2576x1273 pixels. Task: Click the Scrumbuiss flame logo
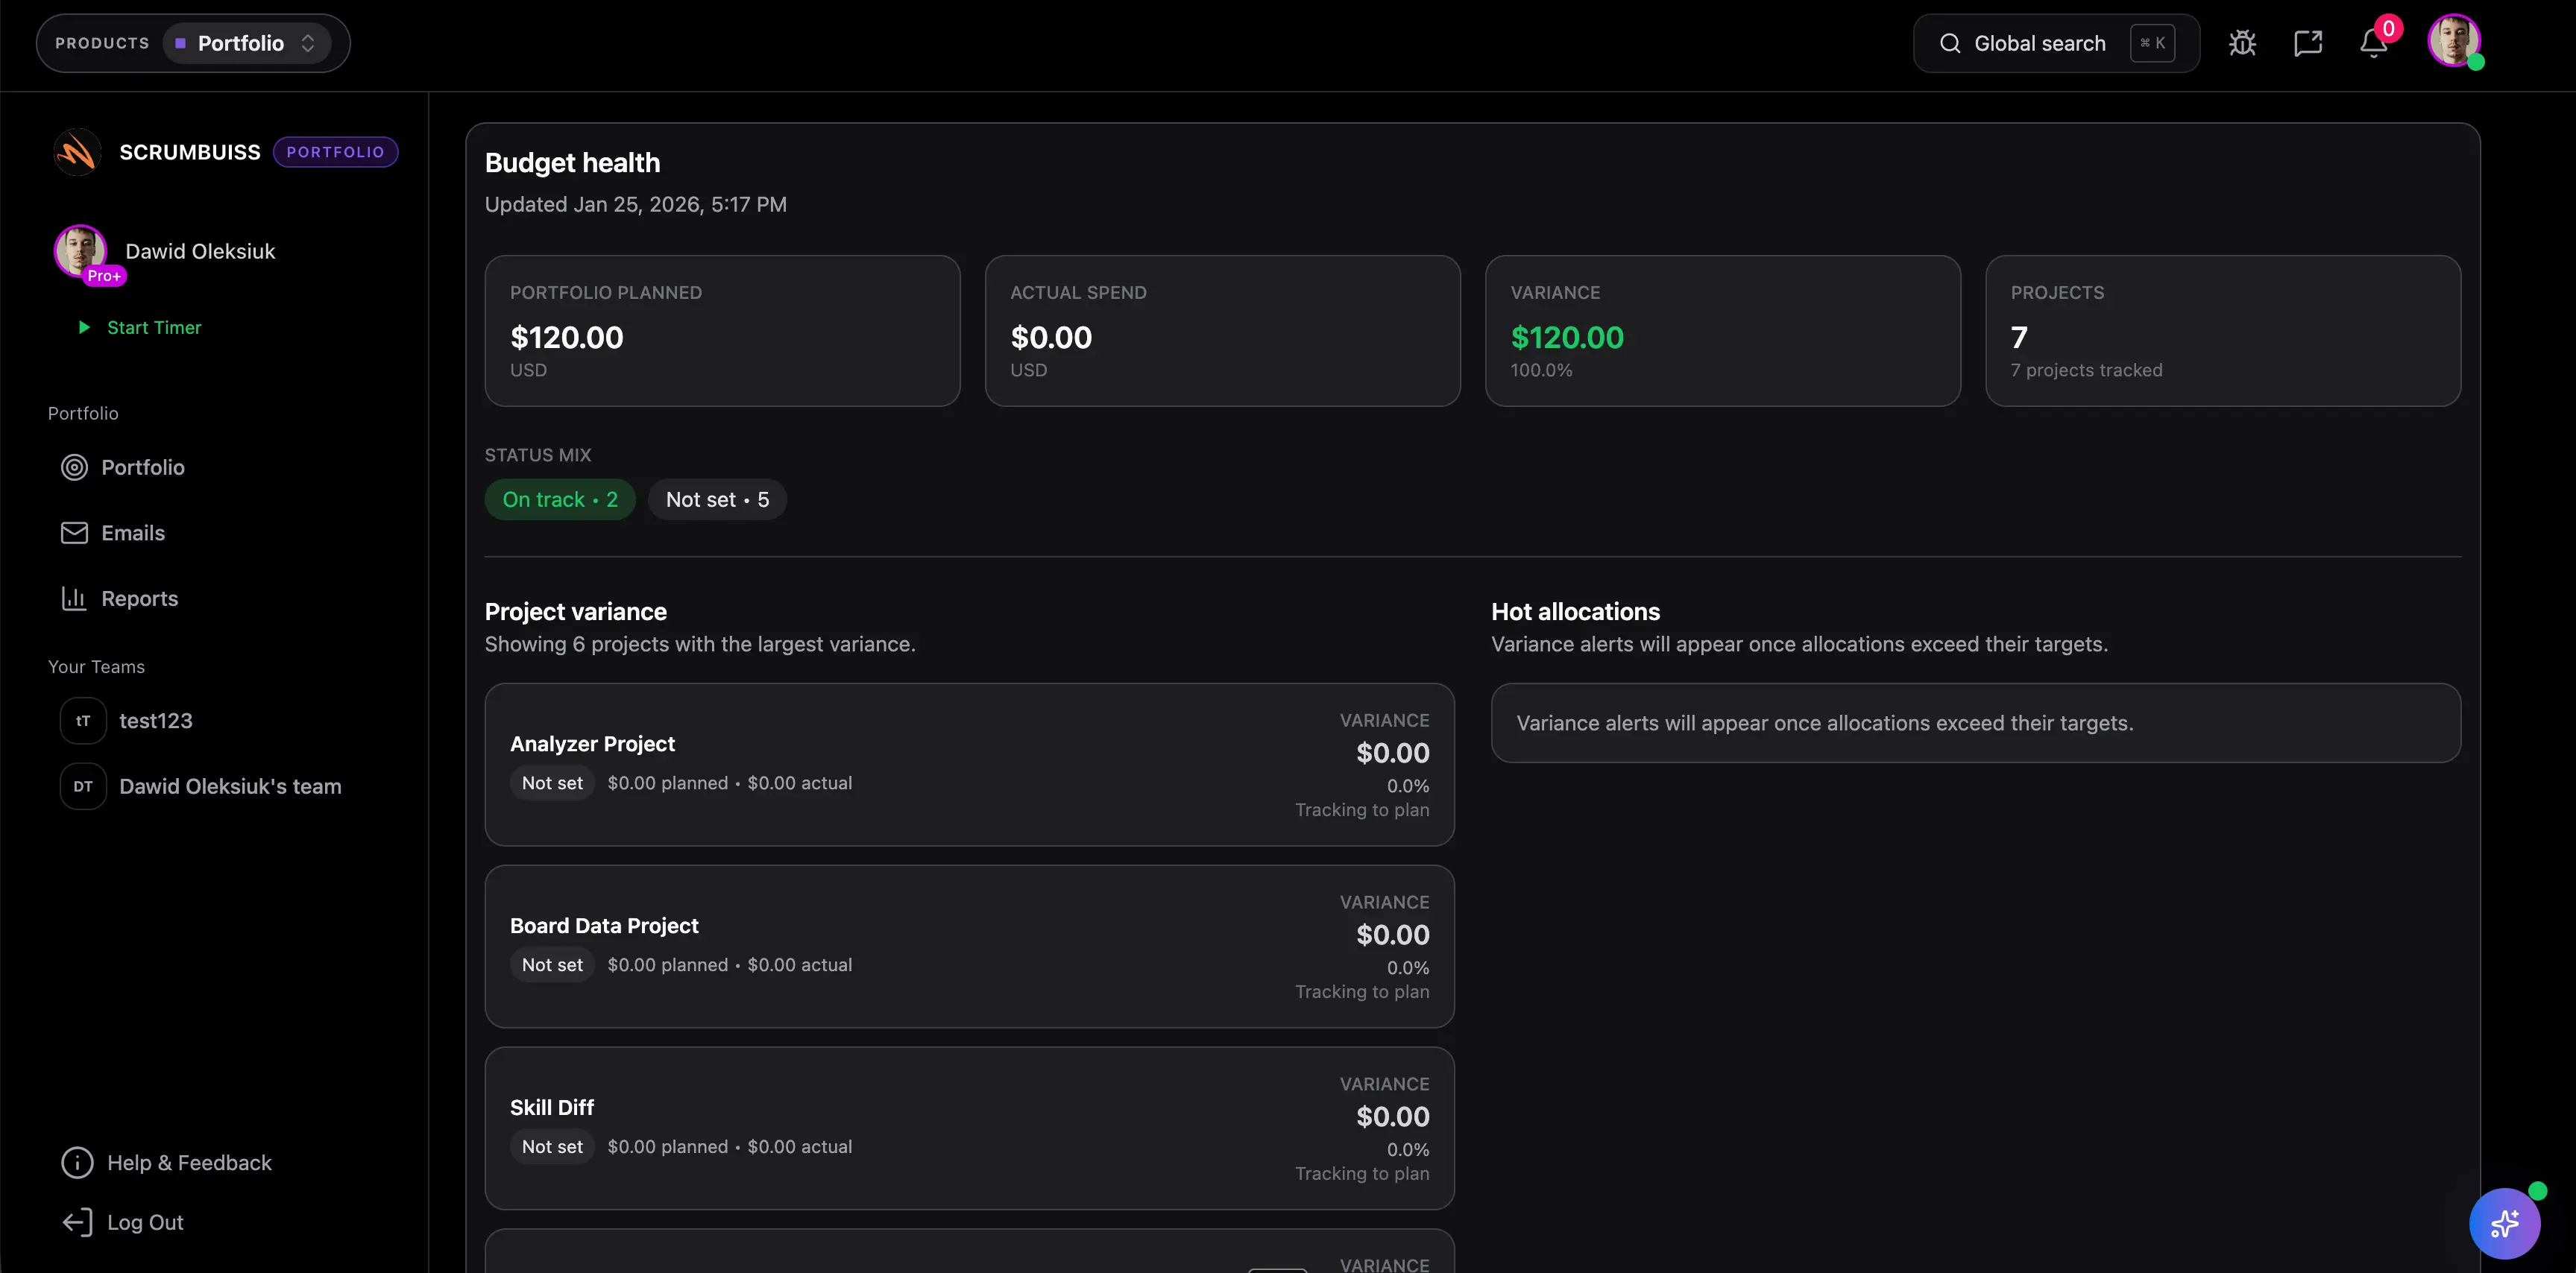[x=77, y=151]
